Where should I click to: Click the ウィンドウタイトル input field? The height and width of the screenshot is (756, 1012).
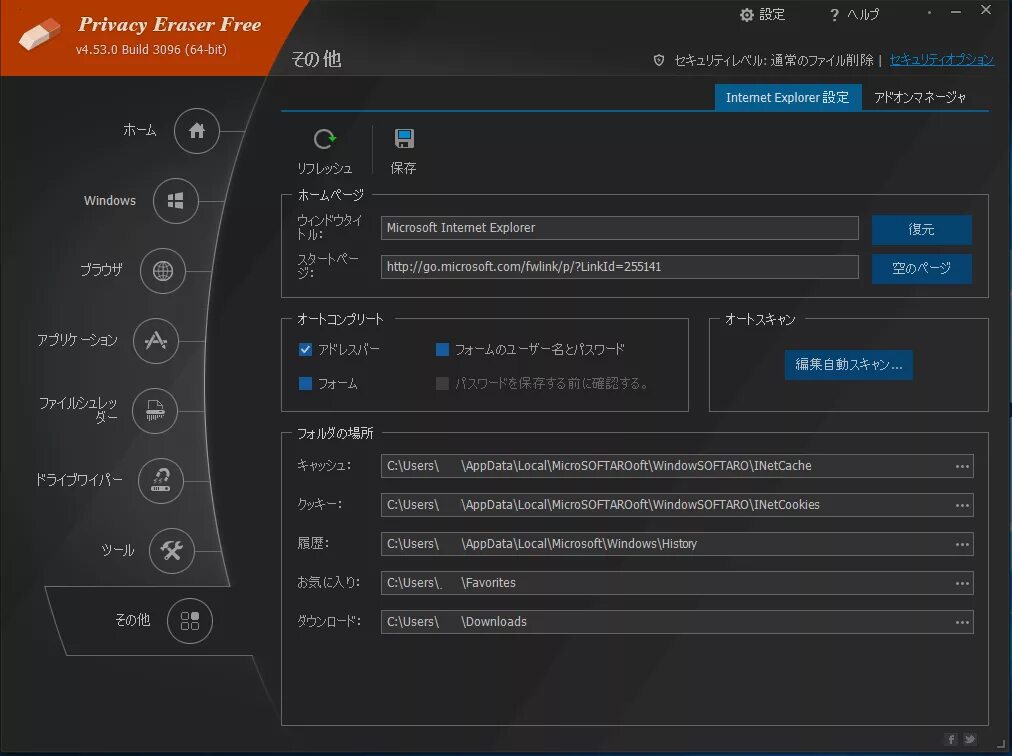point(620,228)
